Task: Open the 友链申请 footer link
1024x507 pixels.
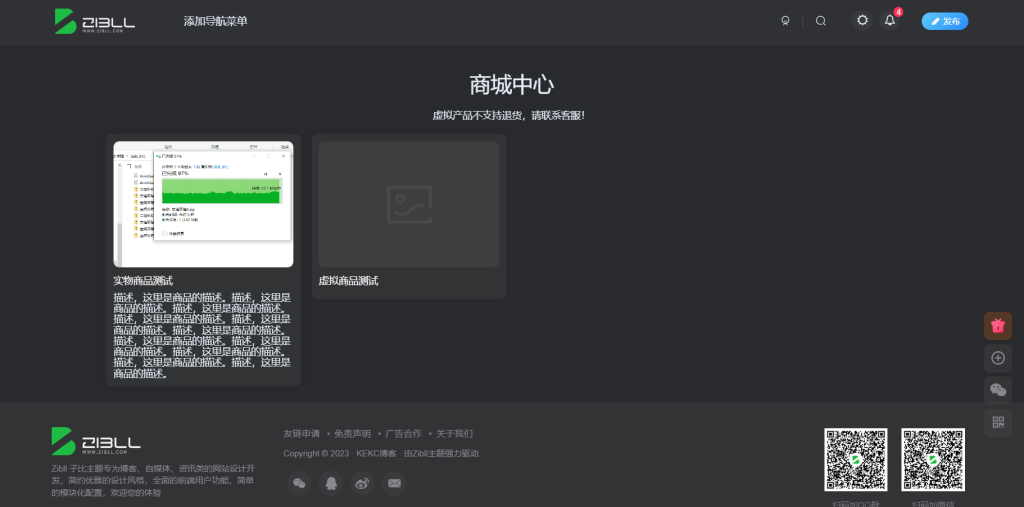Action: click(302, 434)
